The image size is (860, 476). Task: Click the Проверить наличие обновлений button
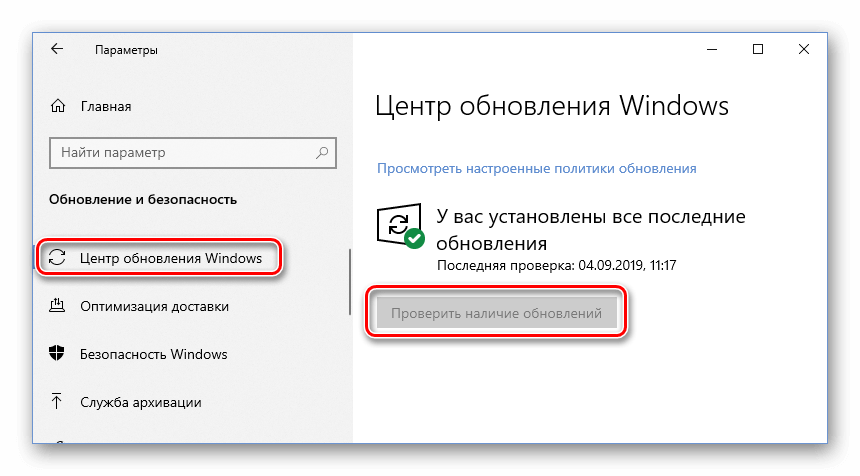tap(496, 313)
